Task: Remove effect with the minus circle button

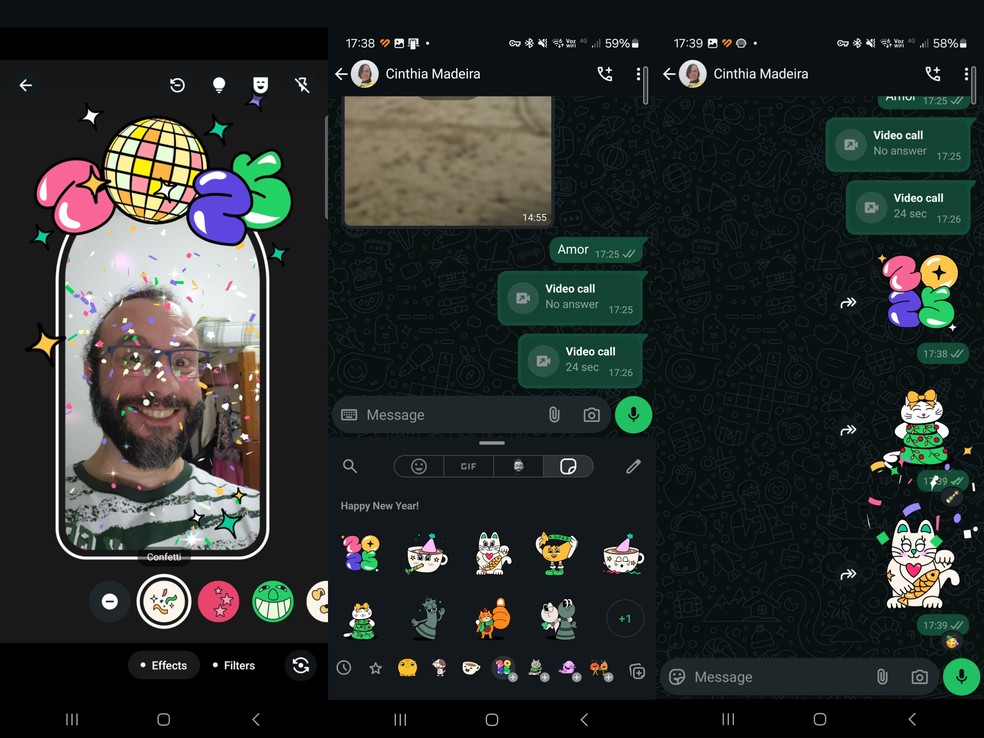Action: point(110,602)
